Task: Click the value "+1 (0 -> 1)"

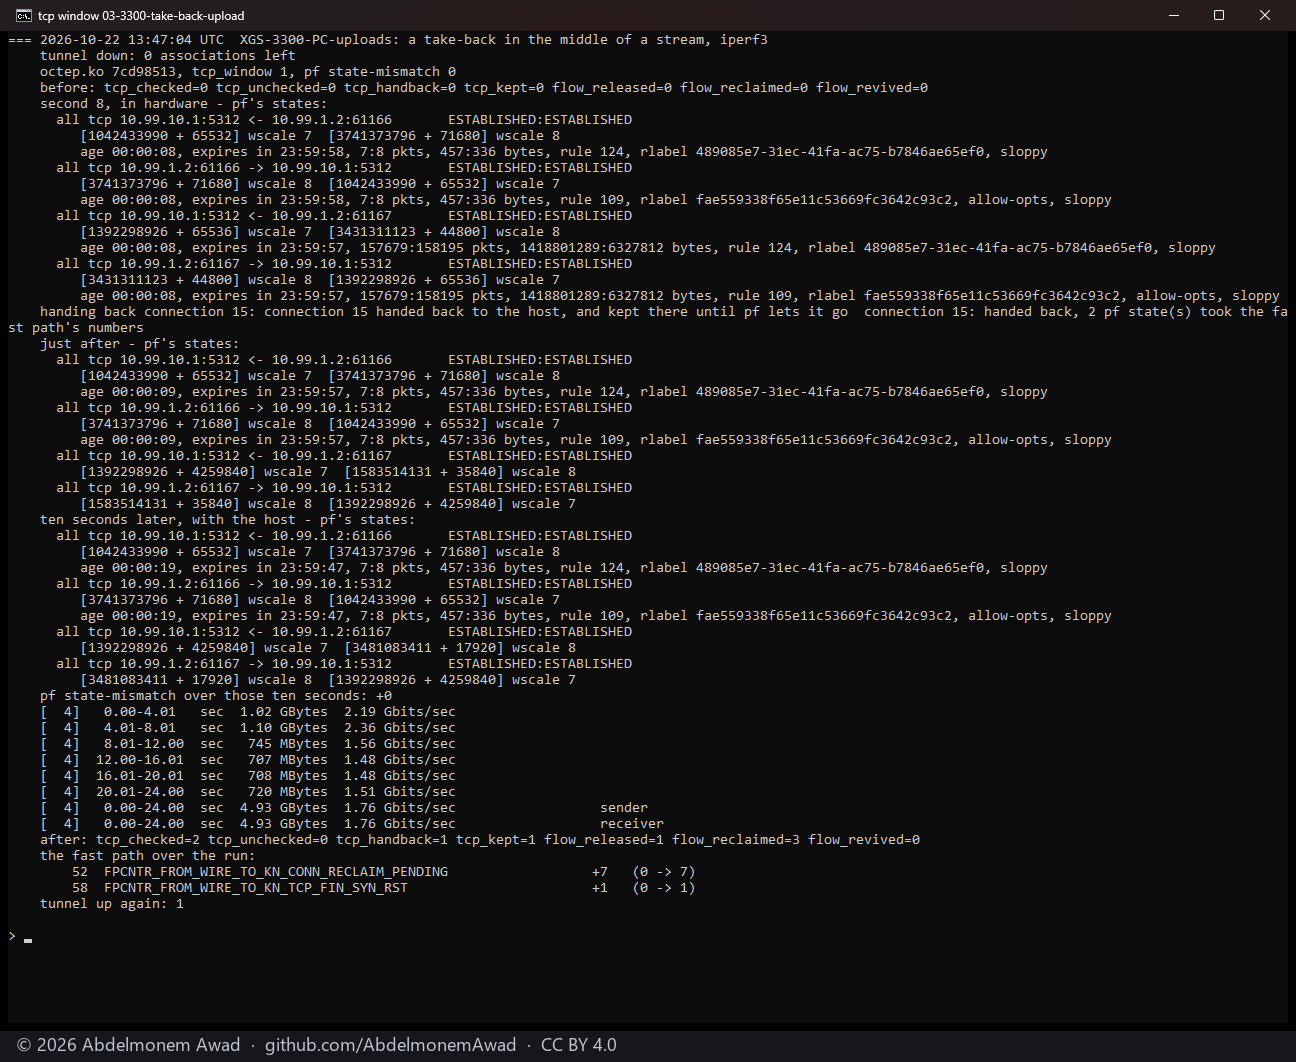Action: 644,888
